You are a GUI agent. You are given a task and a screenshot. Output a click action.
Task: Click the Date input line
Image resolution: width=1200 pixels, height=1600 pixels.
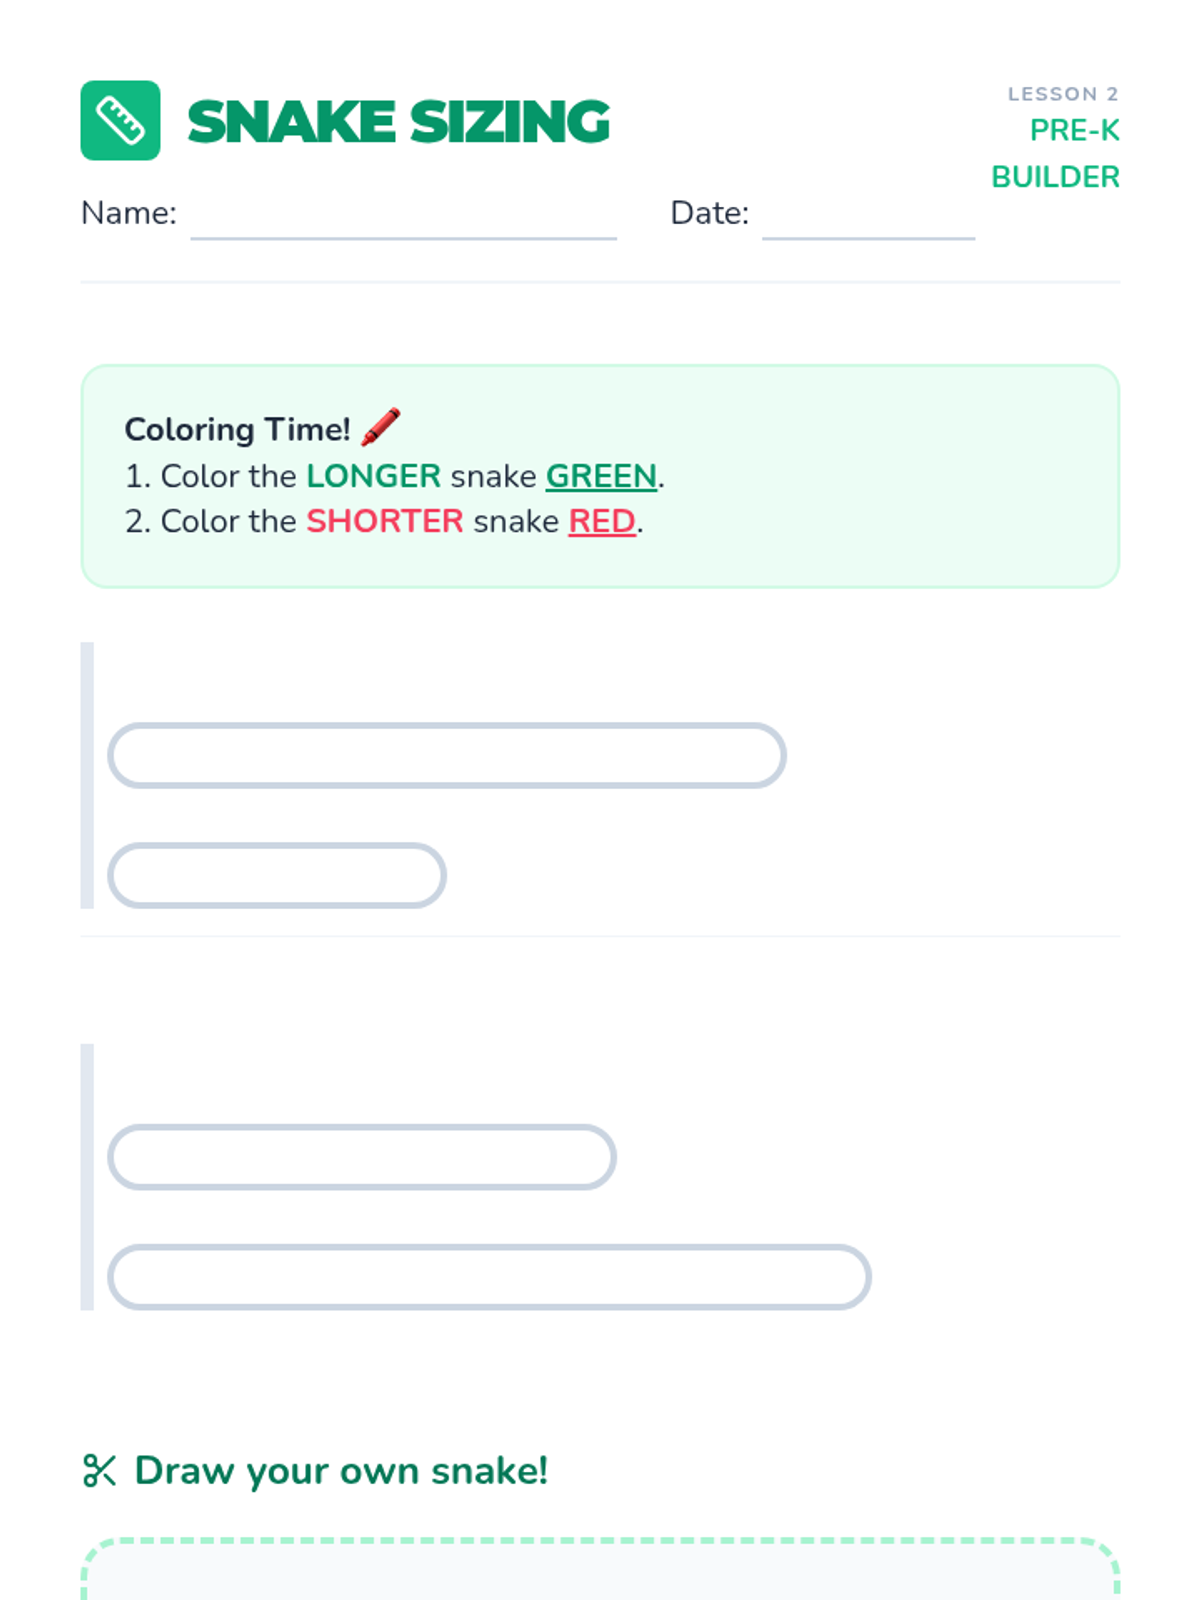click(x=868, y=220)
